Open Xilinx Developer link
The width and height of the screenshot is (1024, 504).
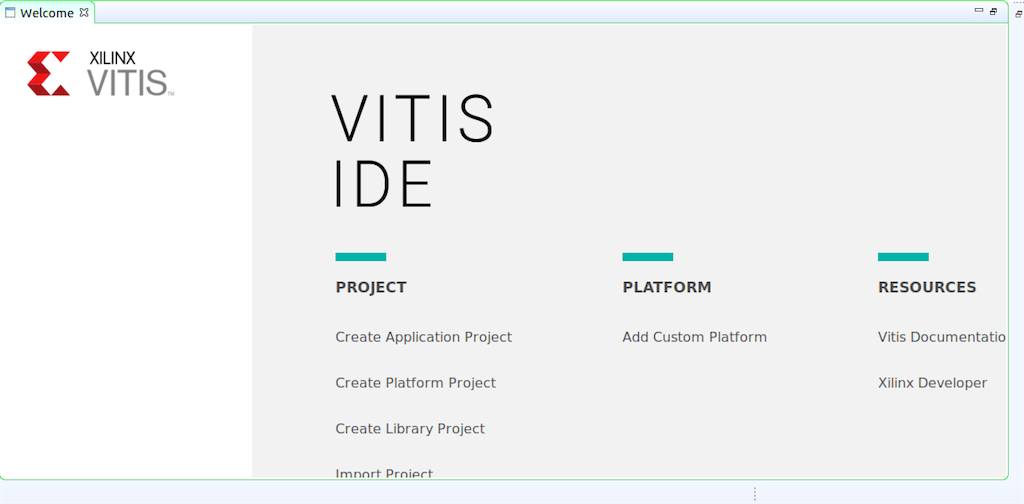coord(933,383)
